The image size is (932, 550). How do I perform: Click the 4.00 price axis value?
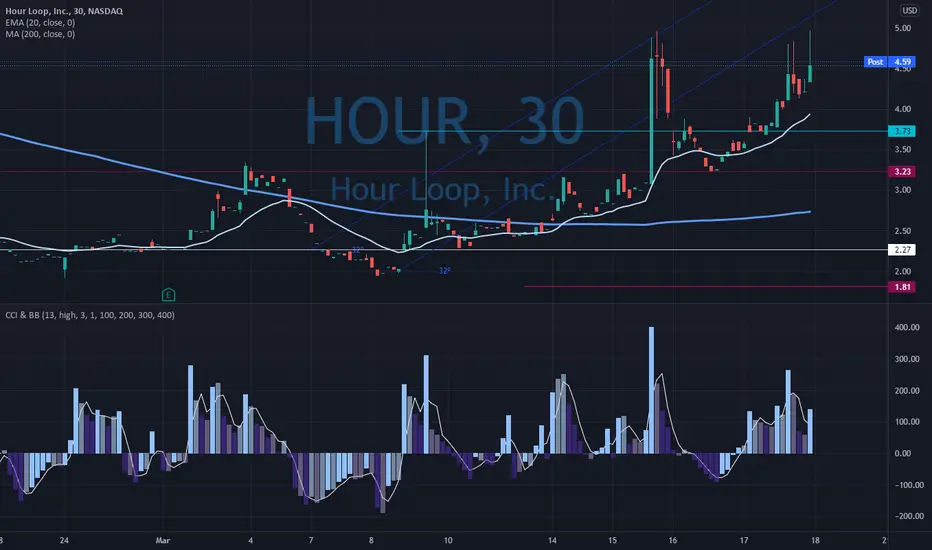click(902, 109)
